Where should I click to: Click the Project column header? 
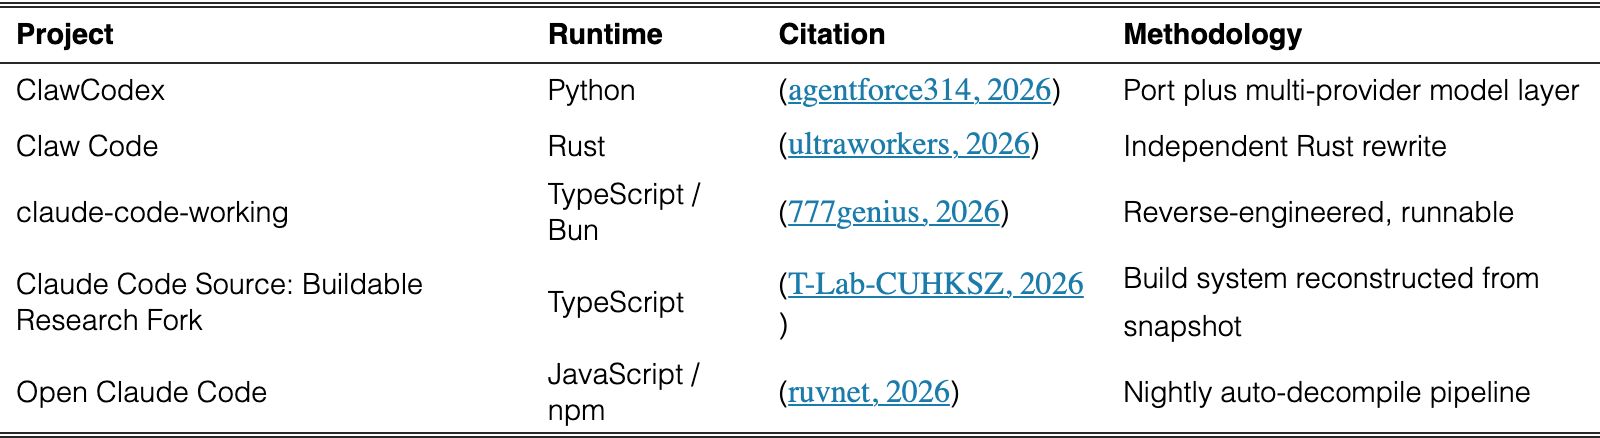(x=65, y=34)
